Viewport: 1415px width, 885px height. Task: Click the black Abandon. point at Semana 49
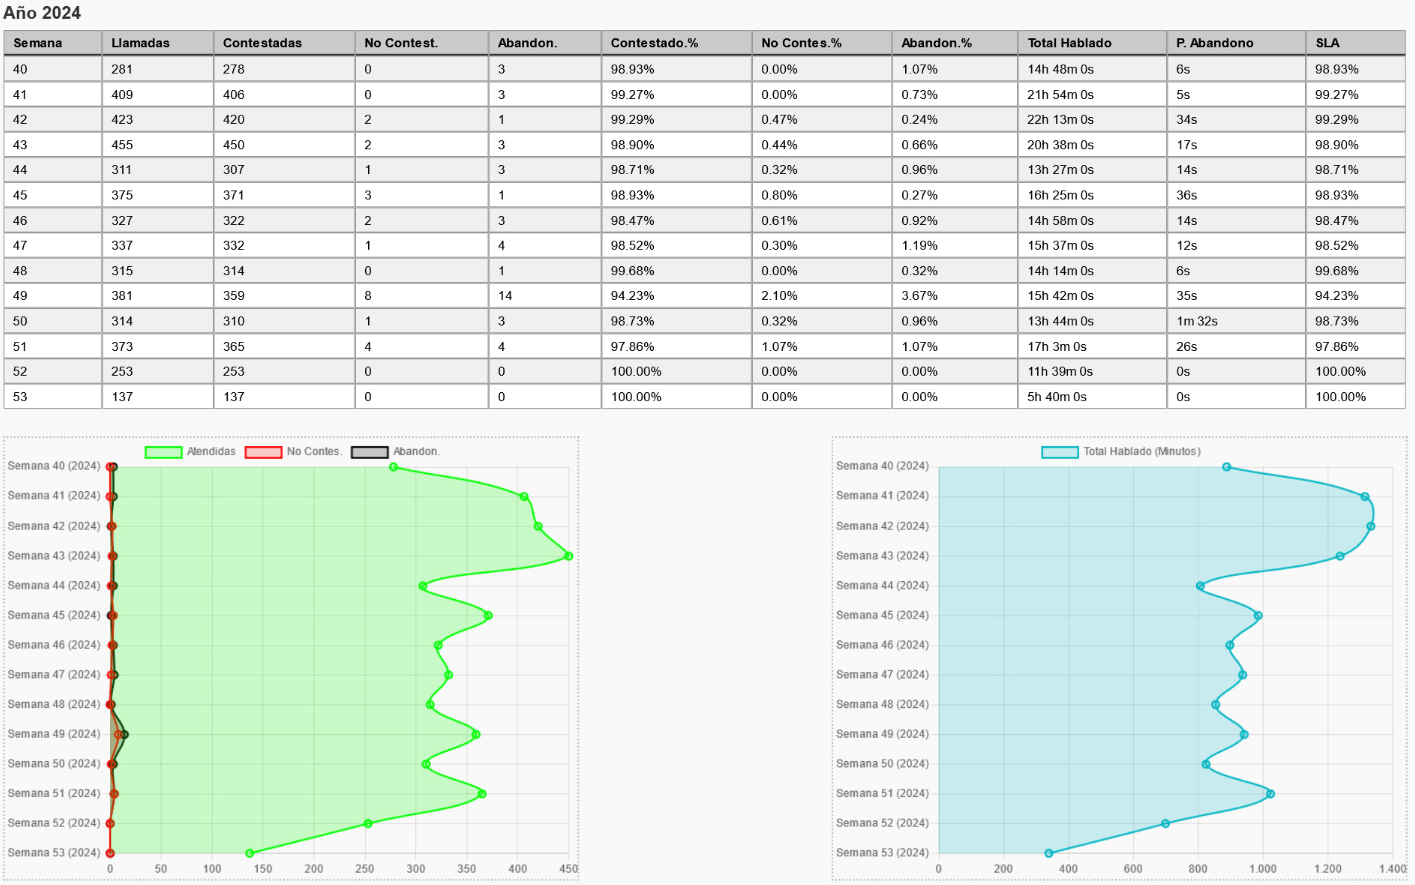coord(124,735)
